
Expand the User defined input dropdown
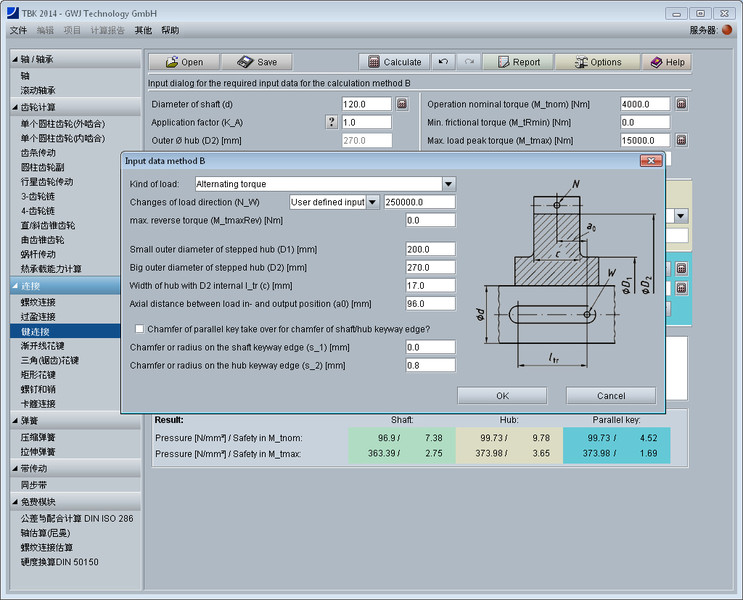tap(373, 202)
